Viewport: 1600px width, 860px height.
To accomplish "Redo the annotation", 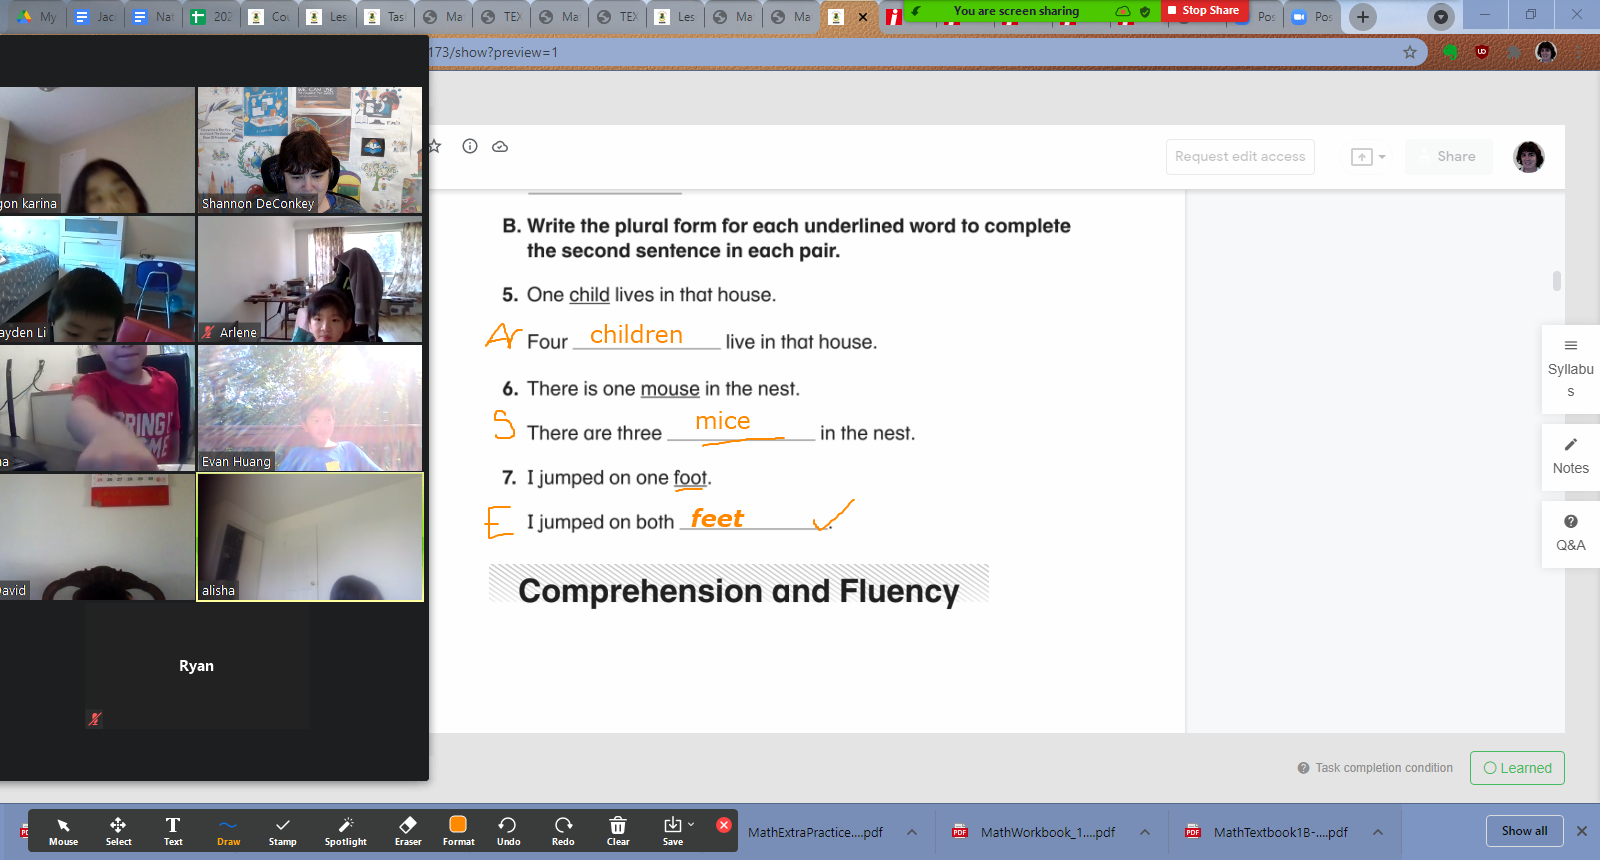I will (x=563, y=831).
